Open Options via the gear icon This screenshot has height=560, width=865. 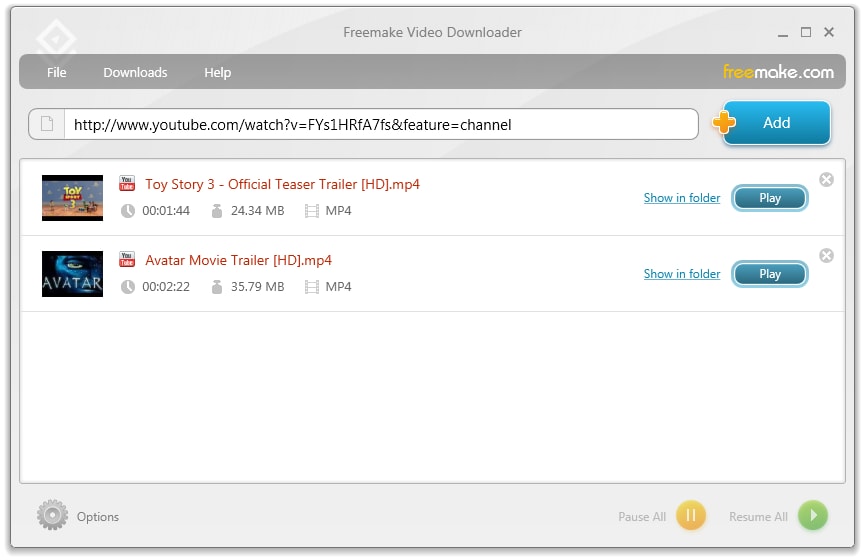[x=52, y=515]
